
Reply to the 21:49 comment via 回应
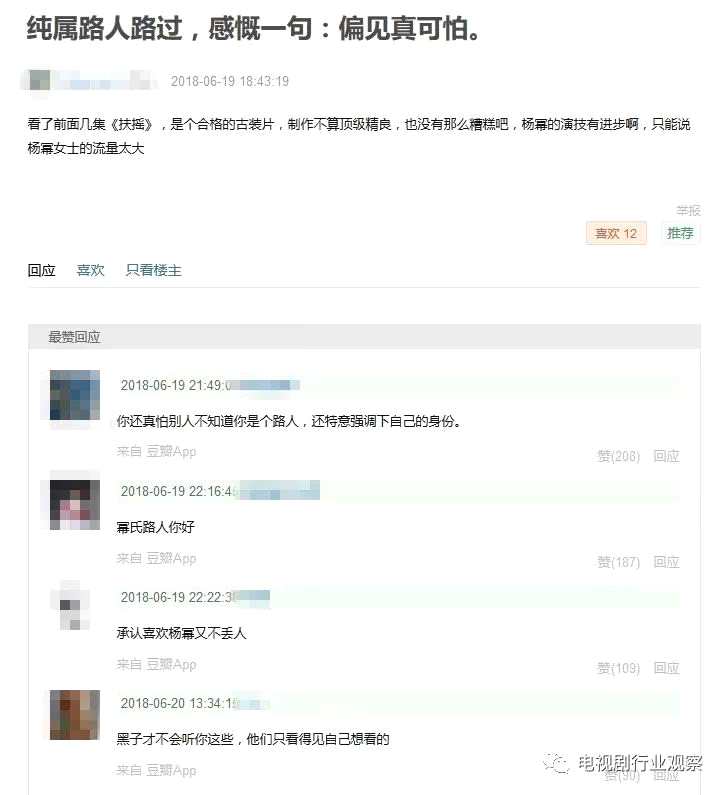666,456
